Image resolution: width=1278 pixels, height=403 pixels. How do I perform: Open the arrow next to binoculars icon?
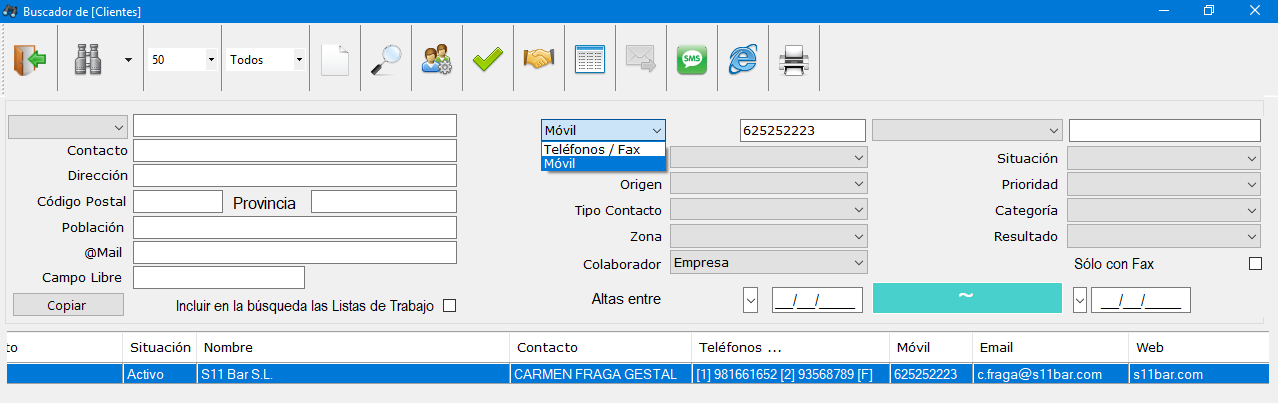(x=128, y=60)
